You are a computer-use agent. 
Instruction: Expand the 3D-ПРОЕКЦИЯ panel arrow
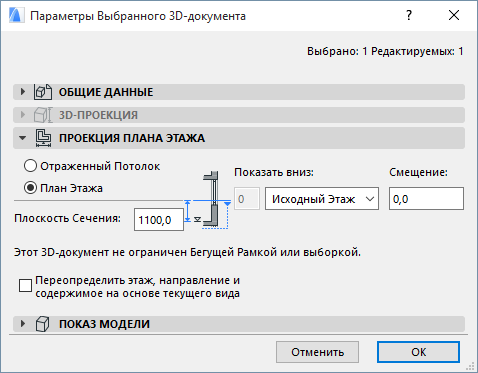23,115
